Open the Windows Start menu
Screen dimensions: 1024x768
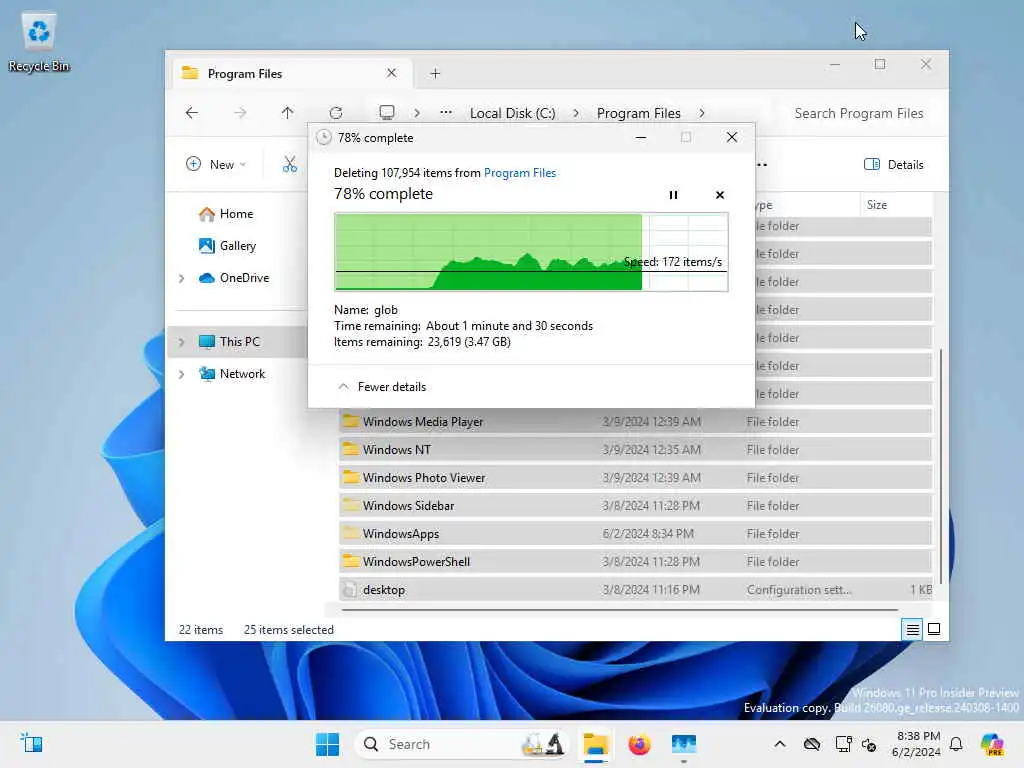(327, 744)
